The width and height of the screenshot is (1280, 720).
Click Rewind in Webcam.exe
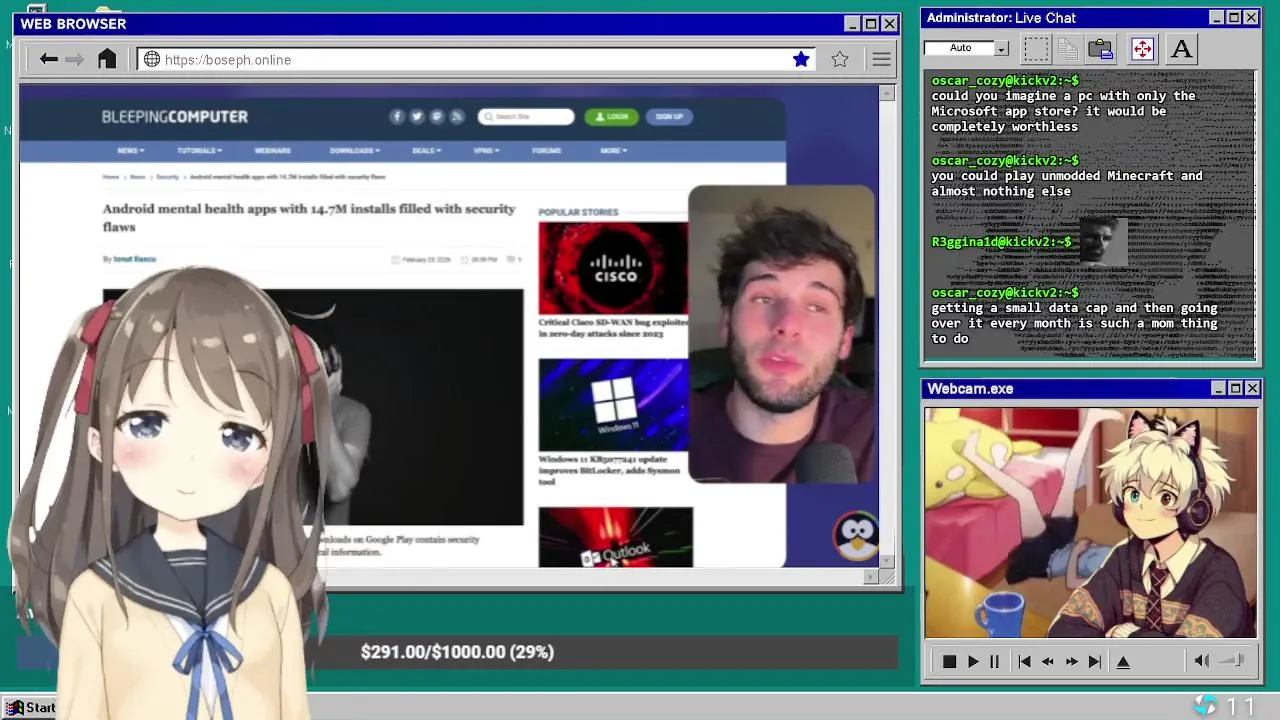[x=1048, y=661]
